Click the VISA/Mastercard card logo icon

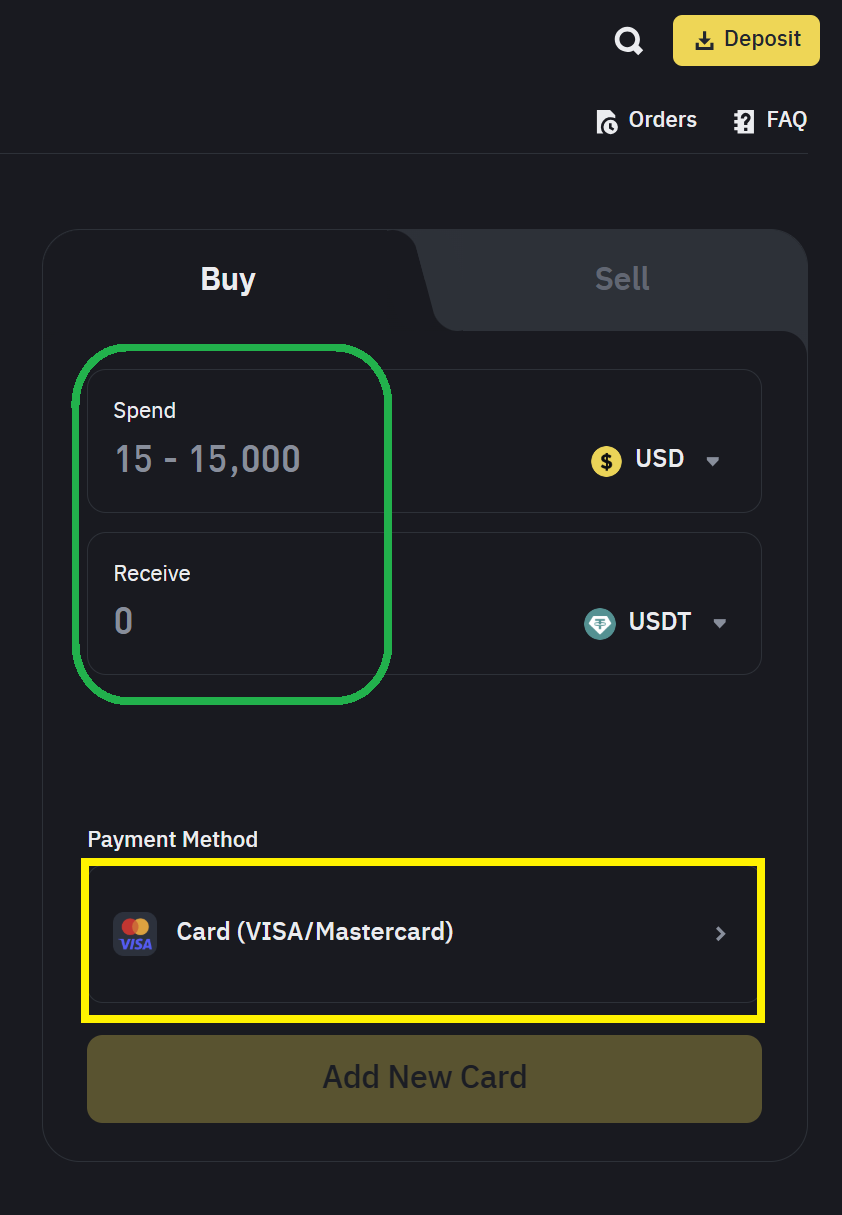coord(135,933)
